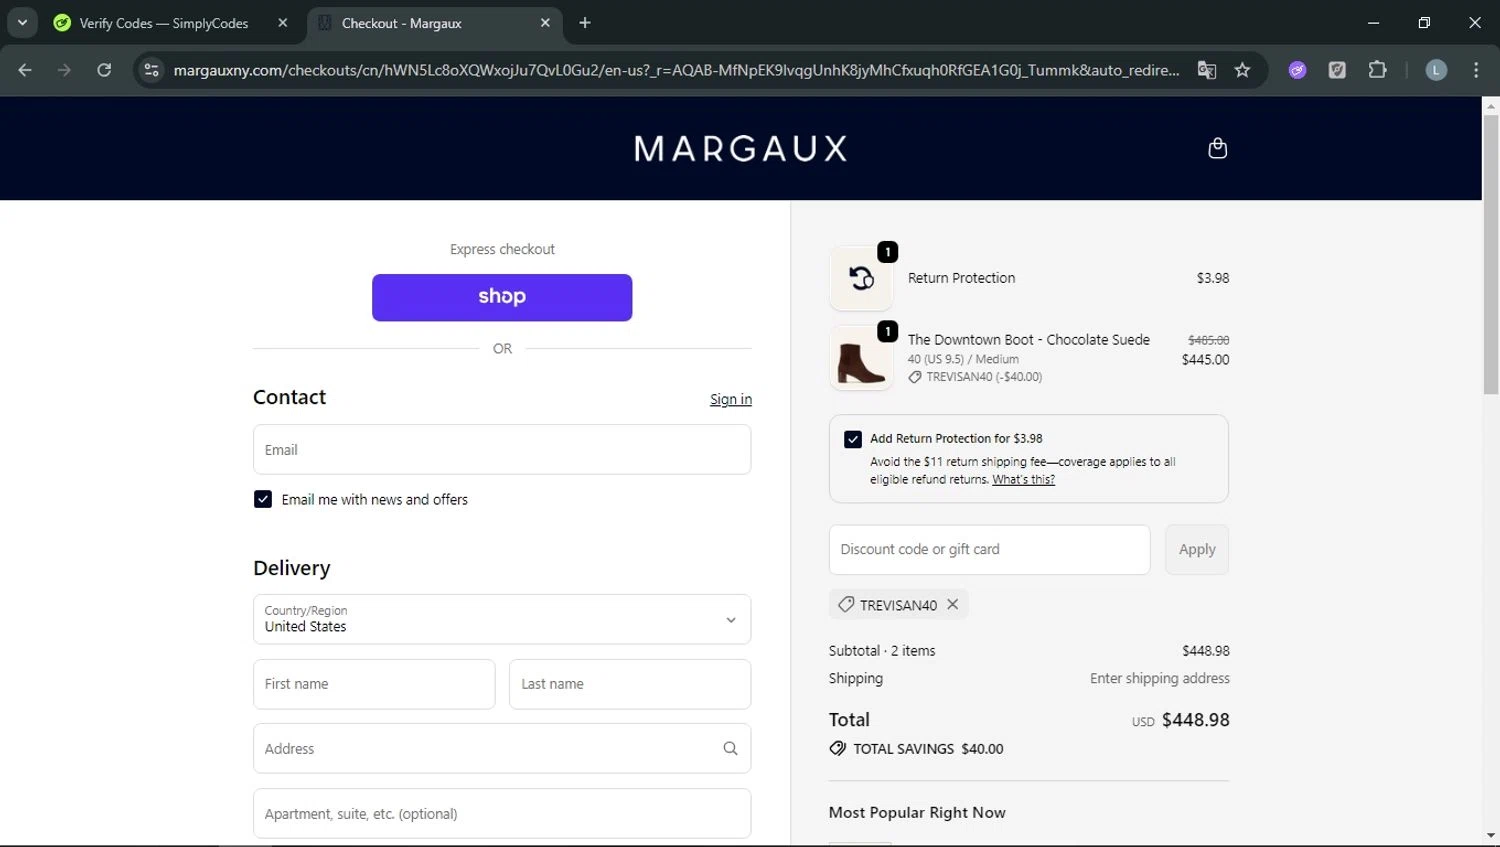
Task: Click the Most Popular Right Now heading
Action: coord(917,813)
